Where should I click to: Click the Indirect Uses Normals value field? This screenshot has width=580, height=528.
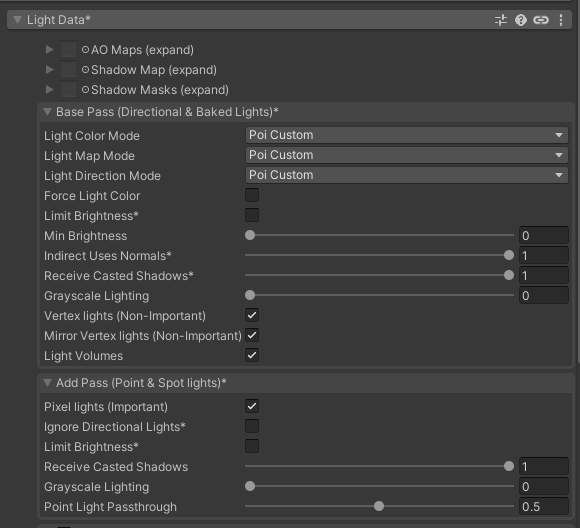click(x=544, y=255)
